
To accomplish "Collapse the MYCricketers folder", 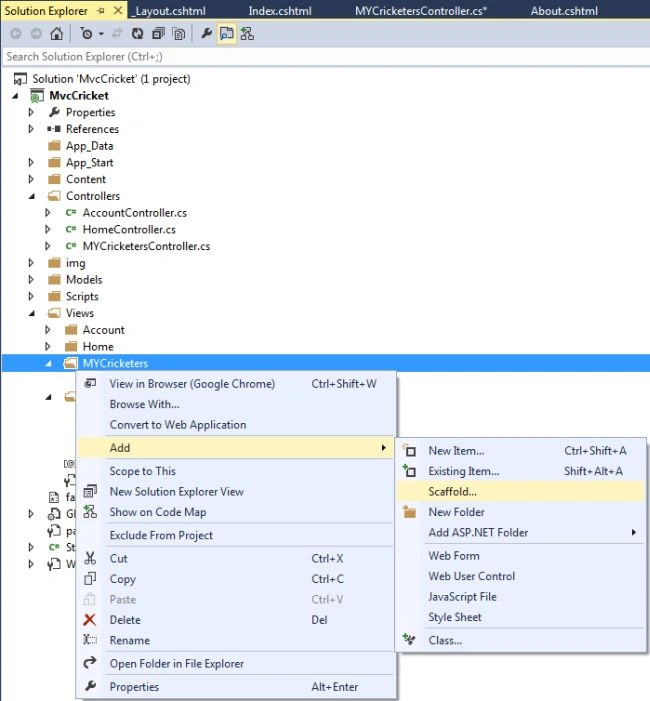I will point(48,364).
